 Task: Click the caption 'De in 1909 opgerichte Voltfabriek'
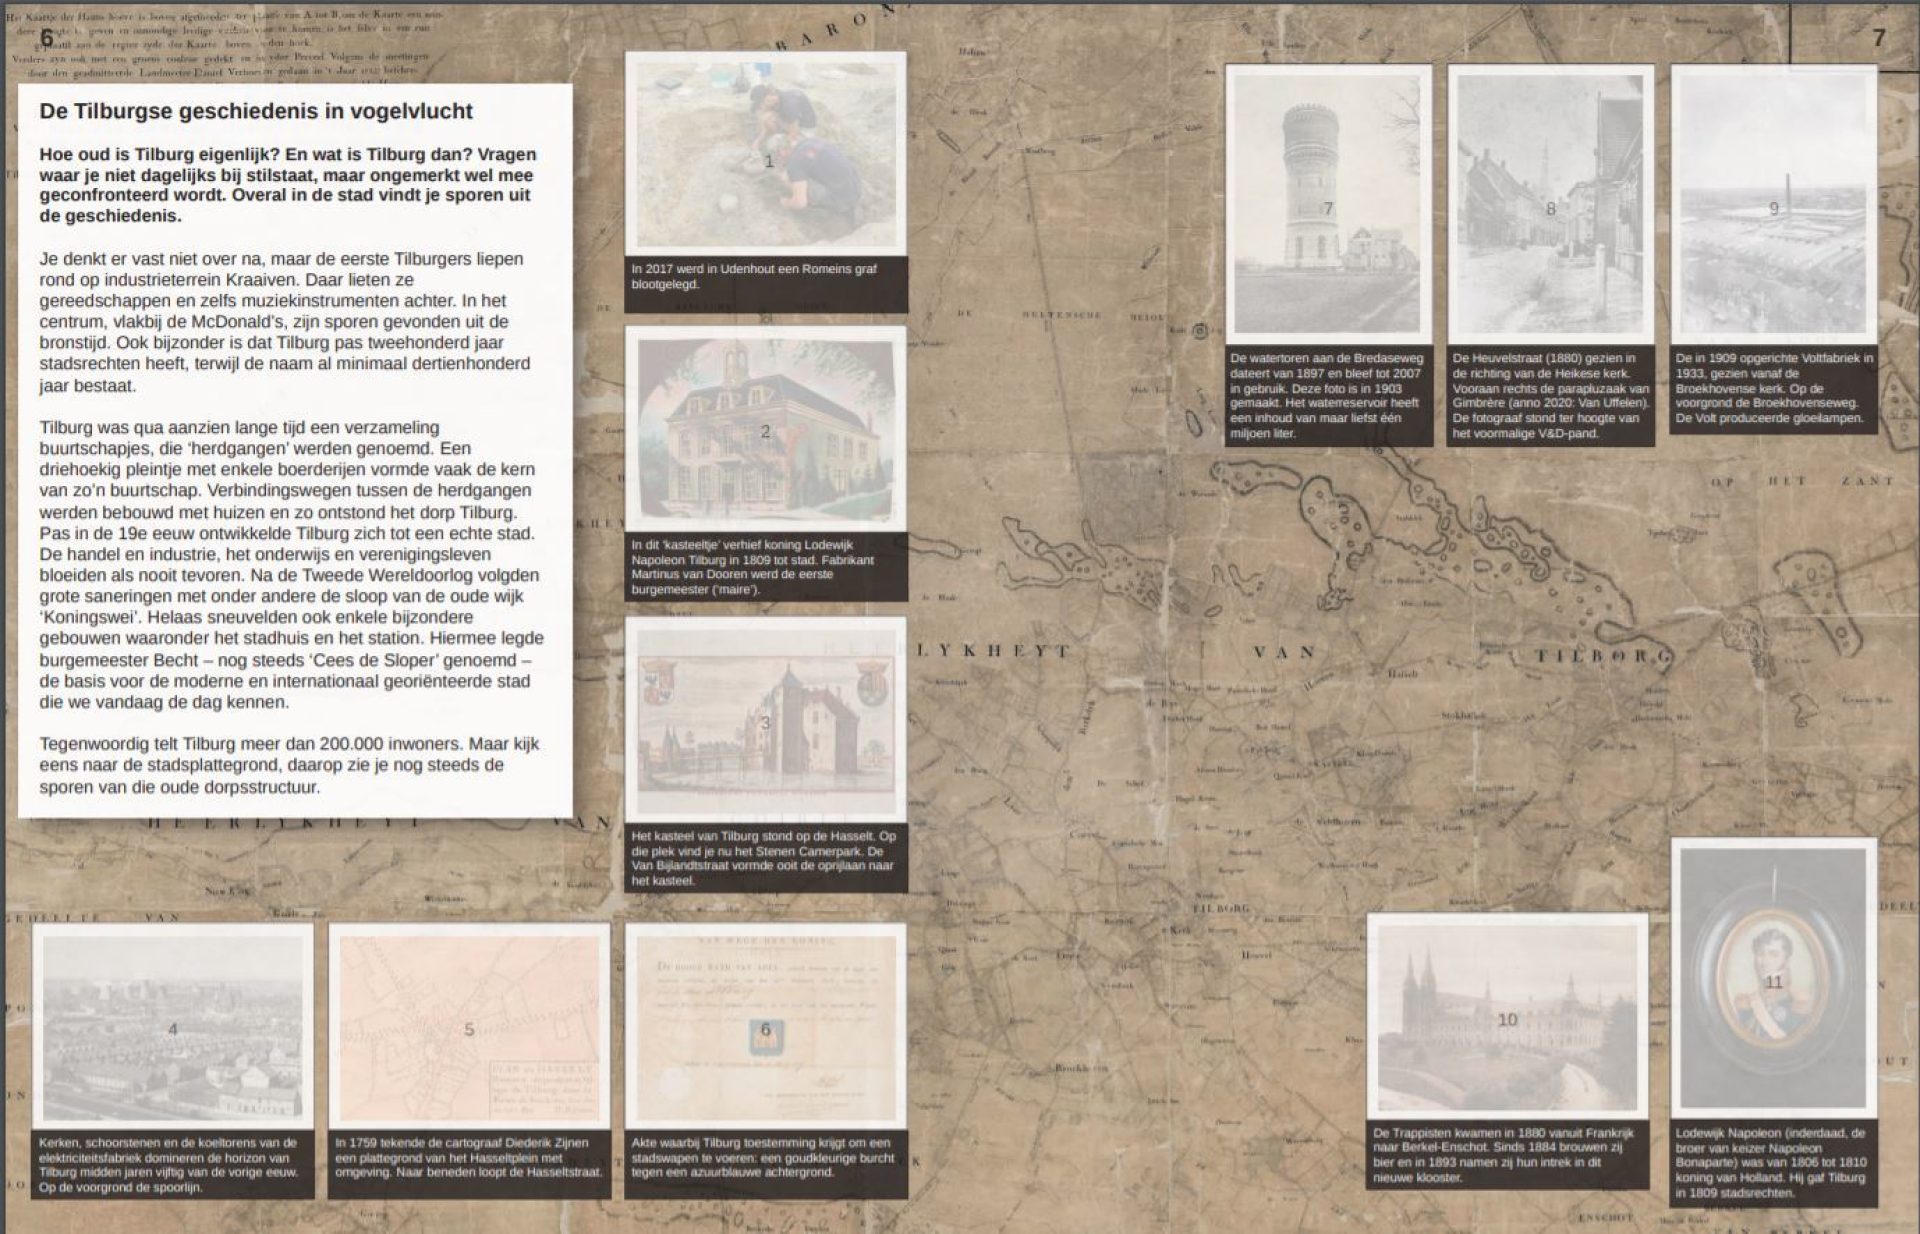click(1774, 389)
